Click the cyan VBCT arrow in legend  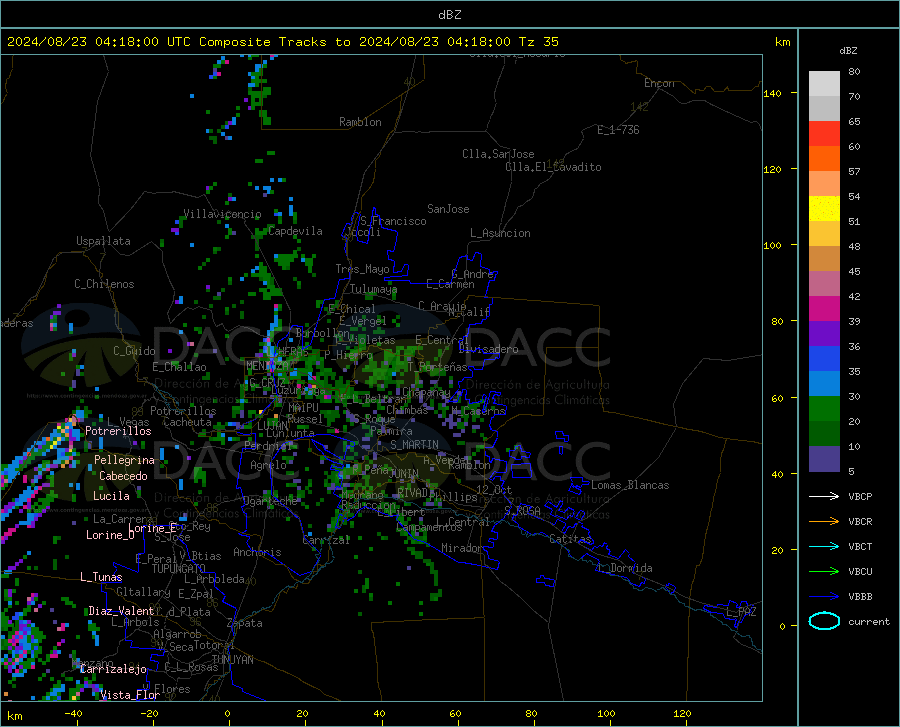824,546
